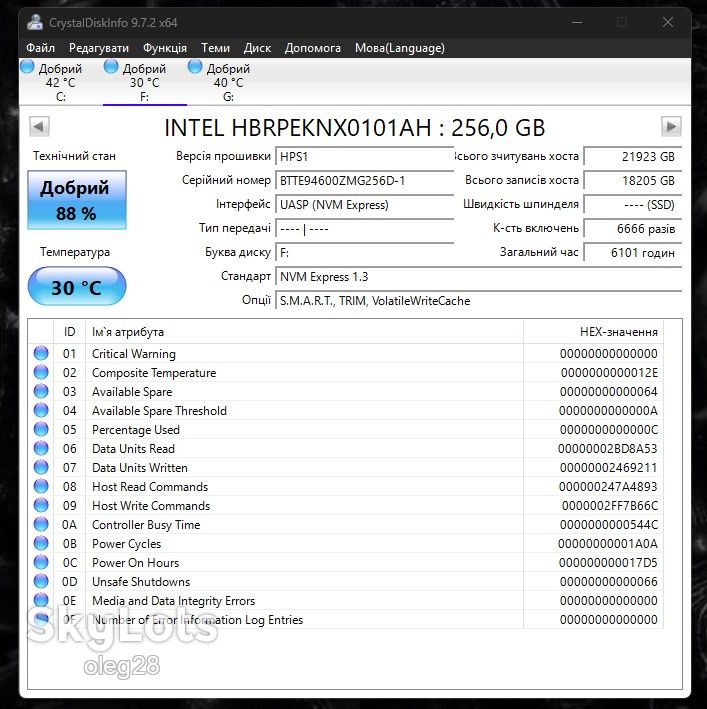The image size is (707, 709).
Task: Click total hours value 6101 годин
Action: (633, 252)
